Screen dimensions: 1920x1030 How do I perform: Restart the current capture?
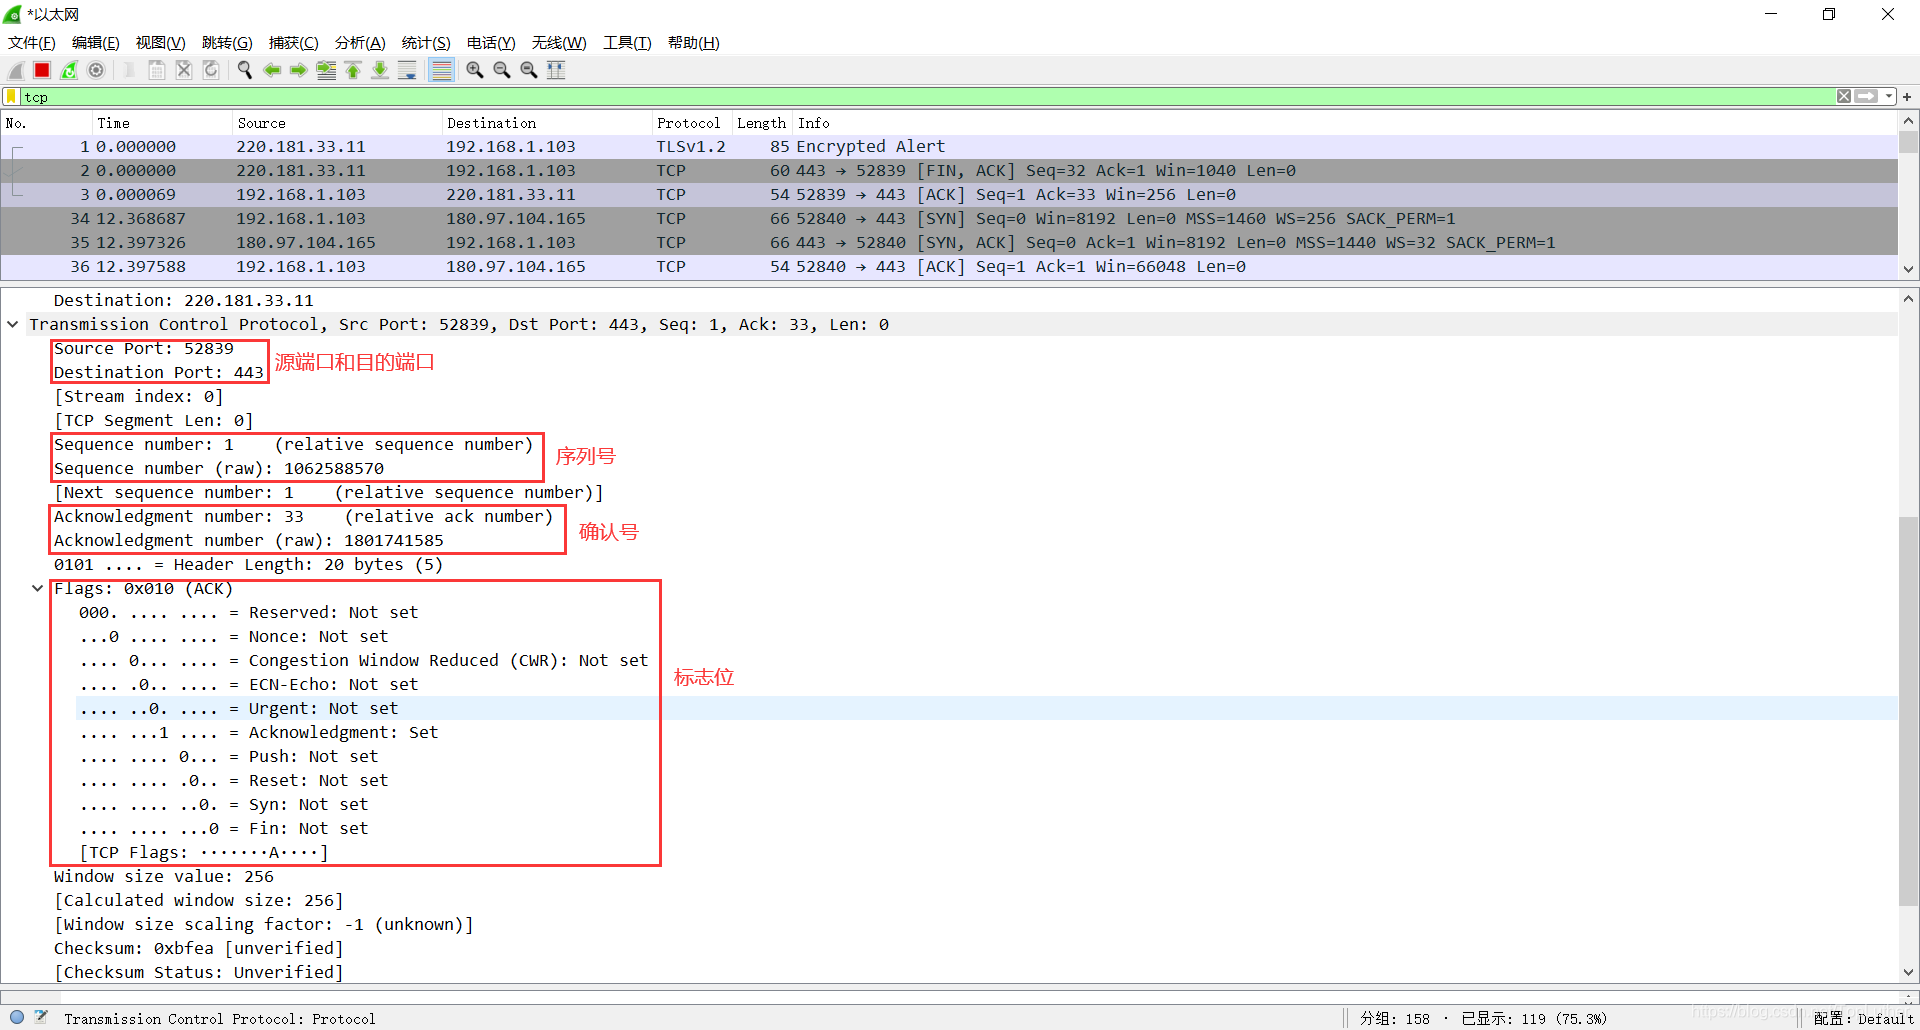point(69,70)
